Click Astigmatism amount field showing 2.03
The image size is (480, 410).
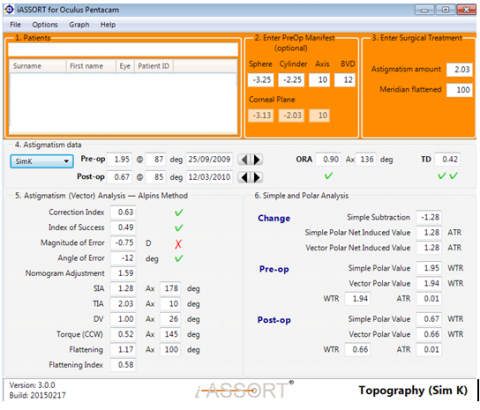point(460,70)
